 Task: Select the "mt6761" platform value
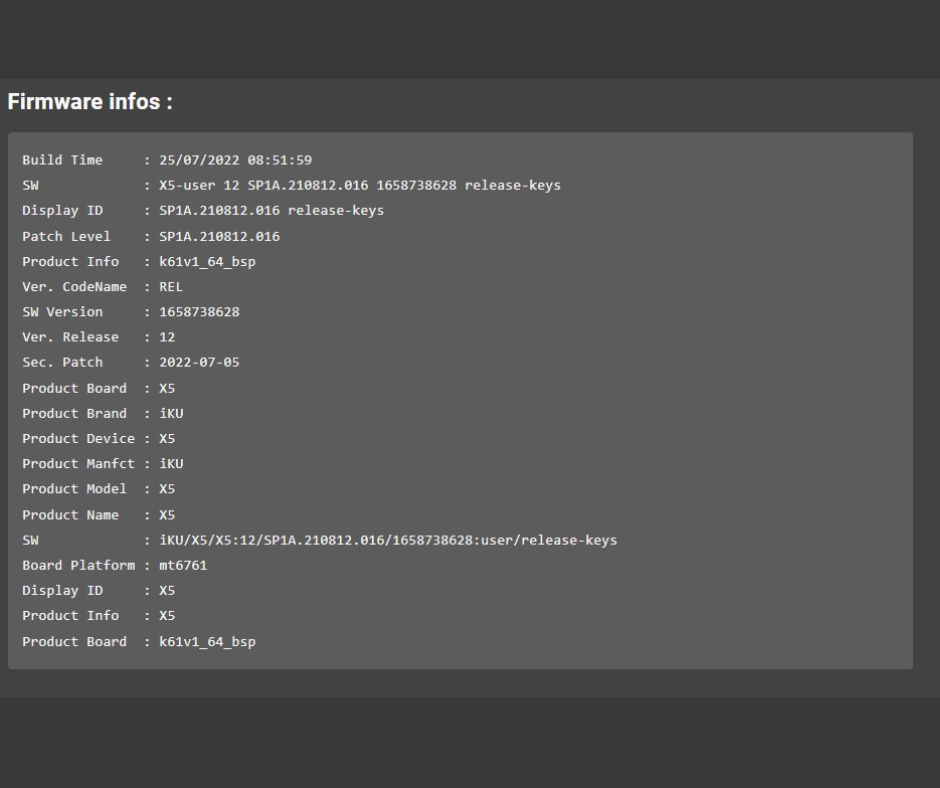[x=183, y=565]
